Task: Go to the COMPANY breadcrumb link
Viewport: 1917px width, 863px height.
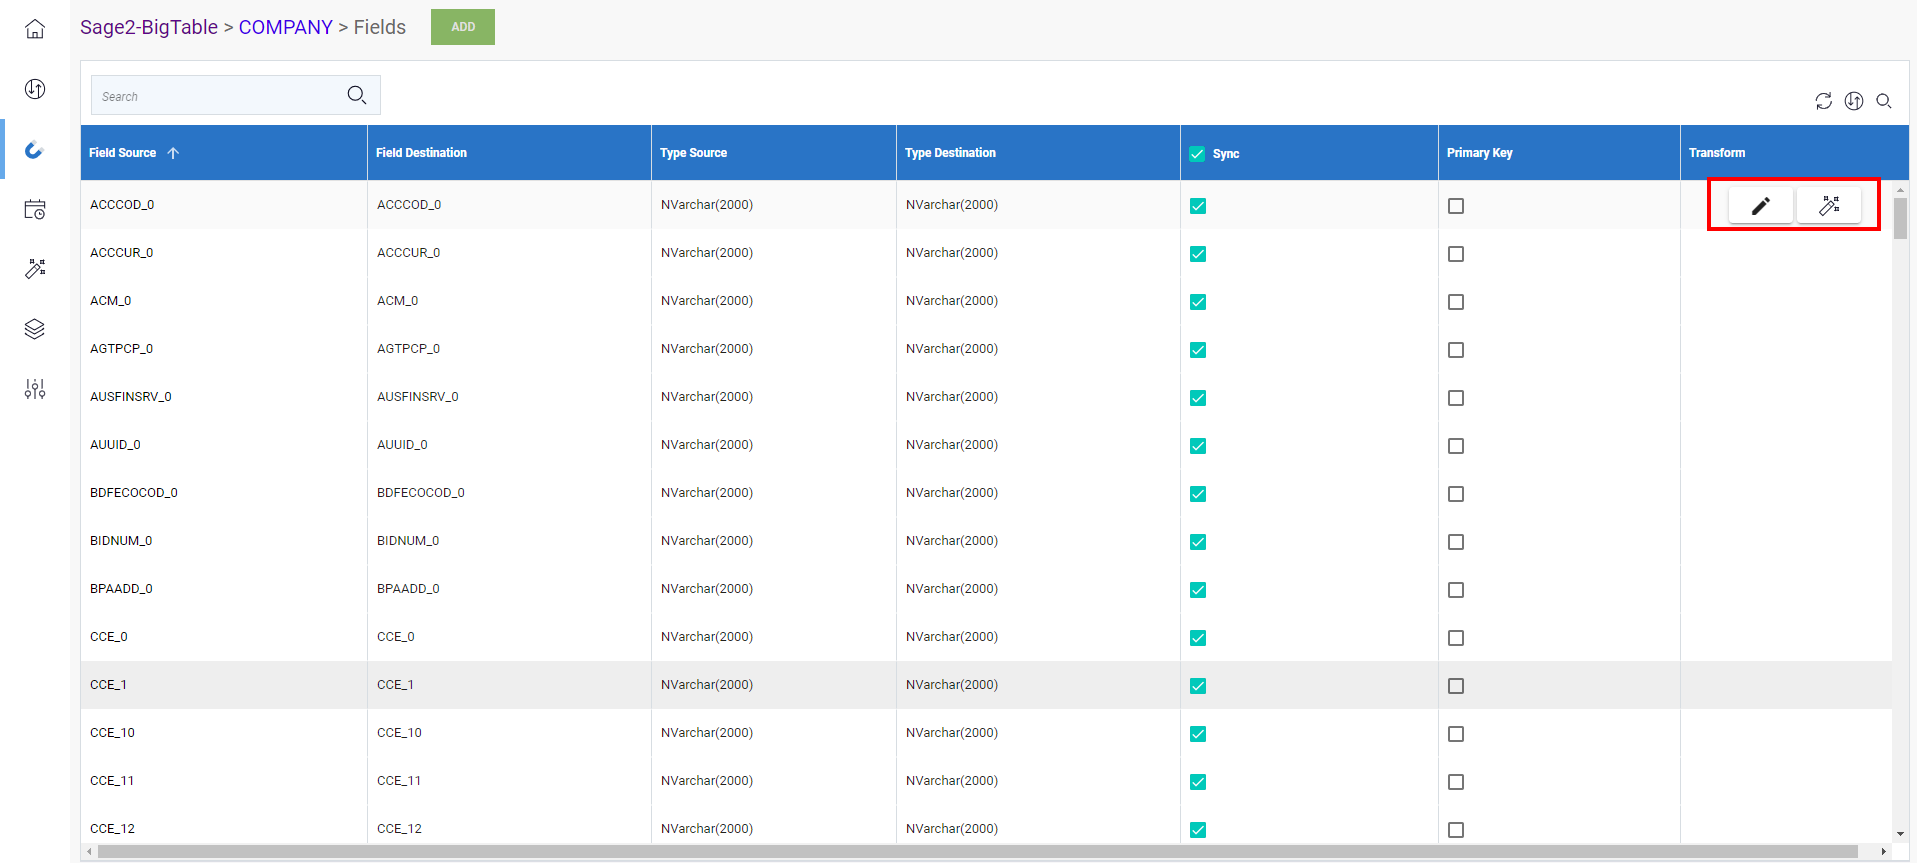Action: coord(285,27)
